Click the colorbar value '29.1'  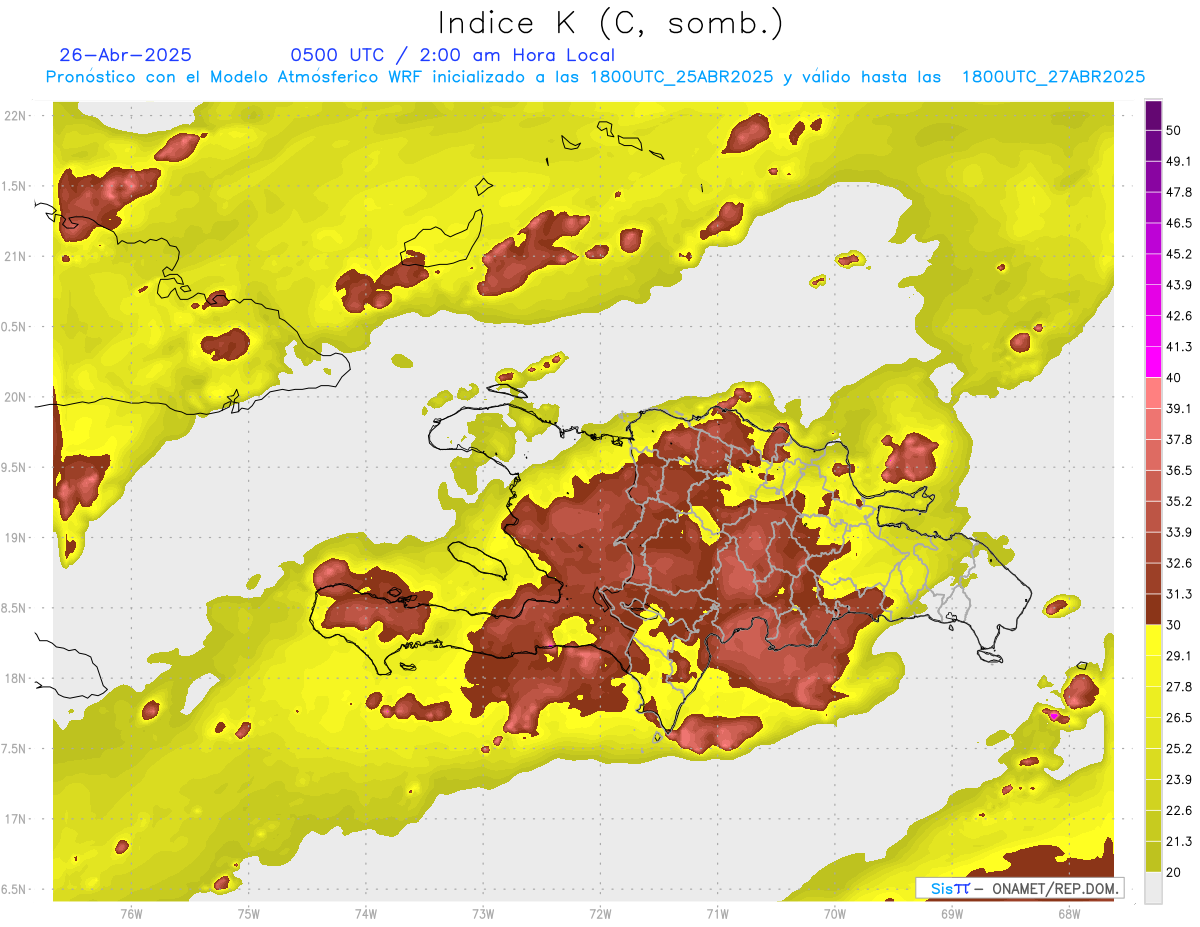click(1178, 656)
